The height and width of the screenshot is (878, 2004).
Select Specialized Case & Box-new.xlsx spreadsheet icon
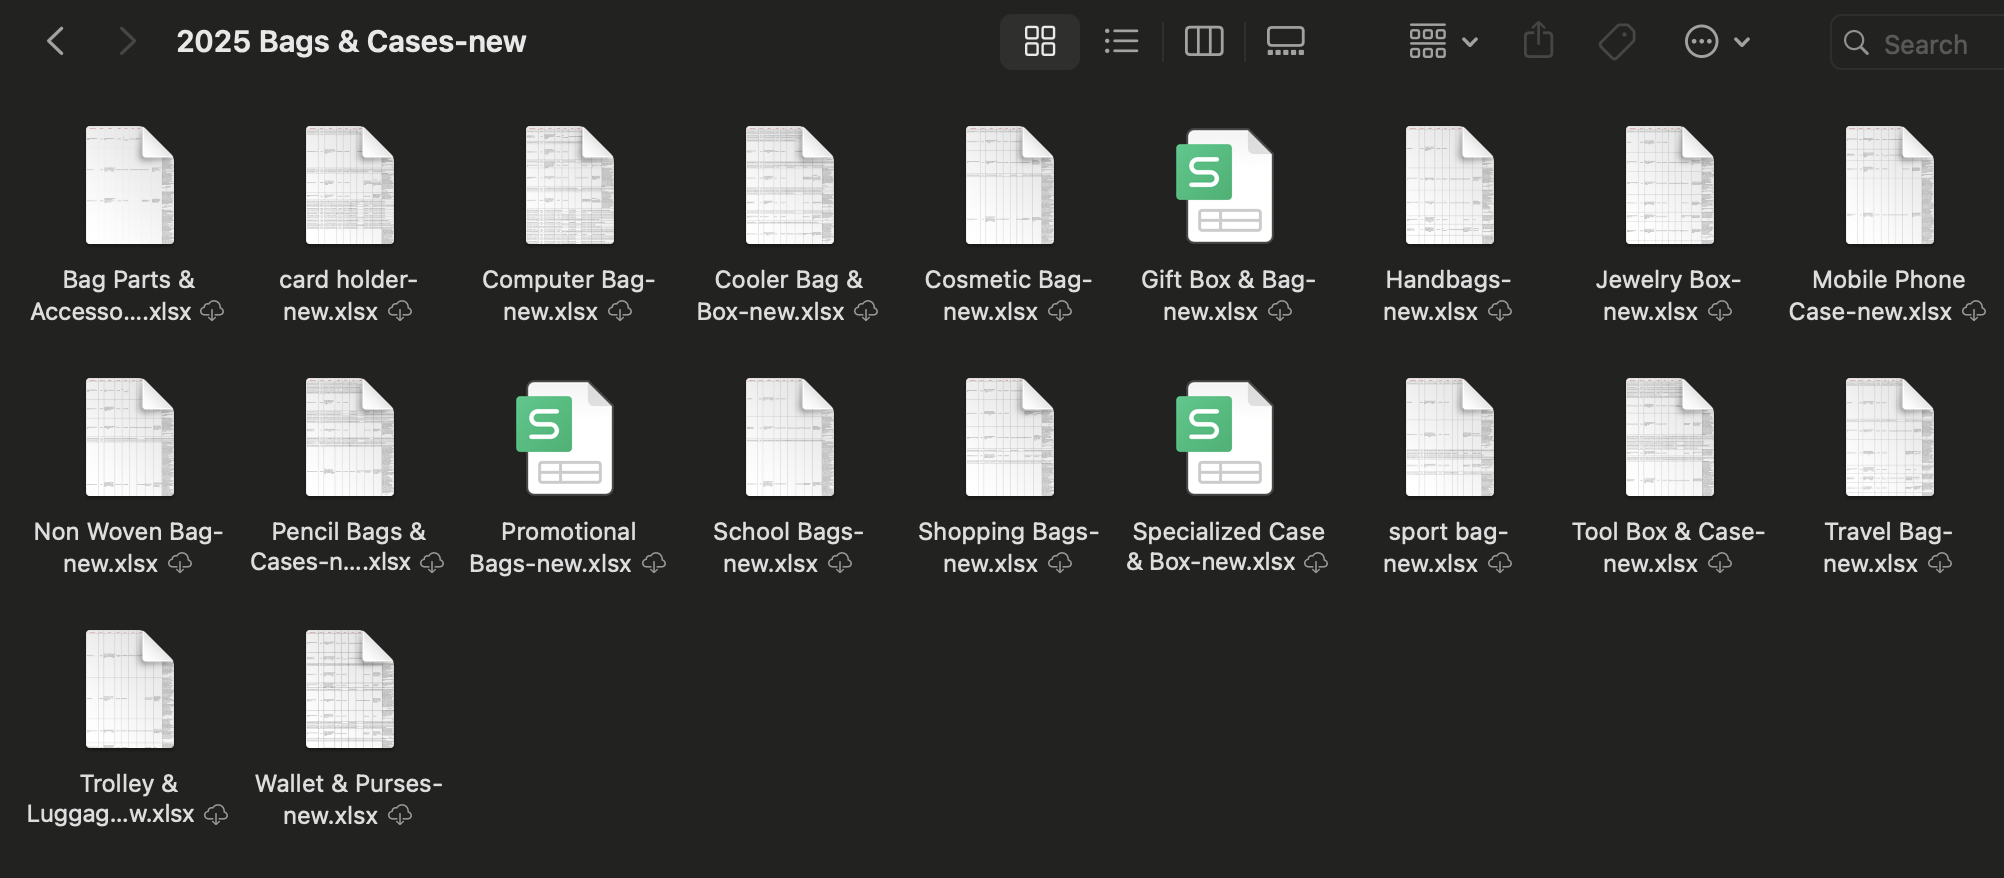[1225, 438]
